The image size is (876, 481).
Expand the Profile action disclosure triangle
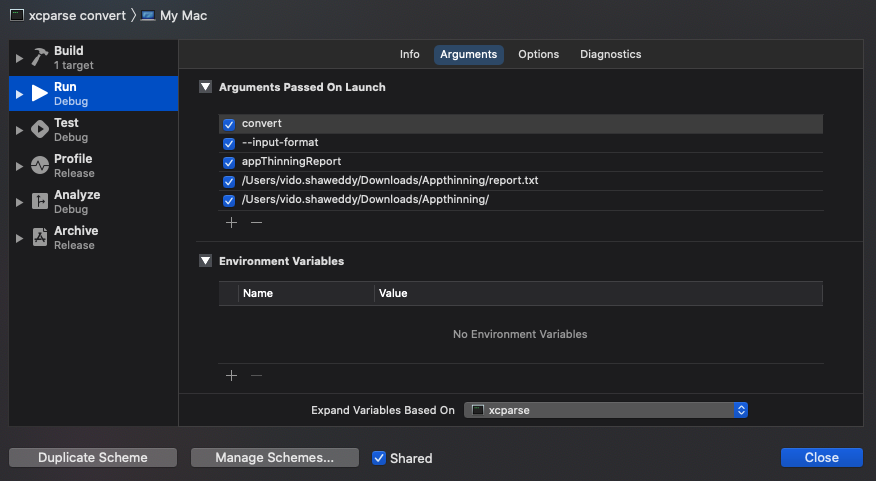[x=20, y=166]
